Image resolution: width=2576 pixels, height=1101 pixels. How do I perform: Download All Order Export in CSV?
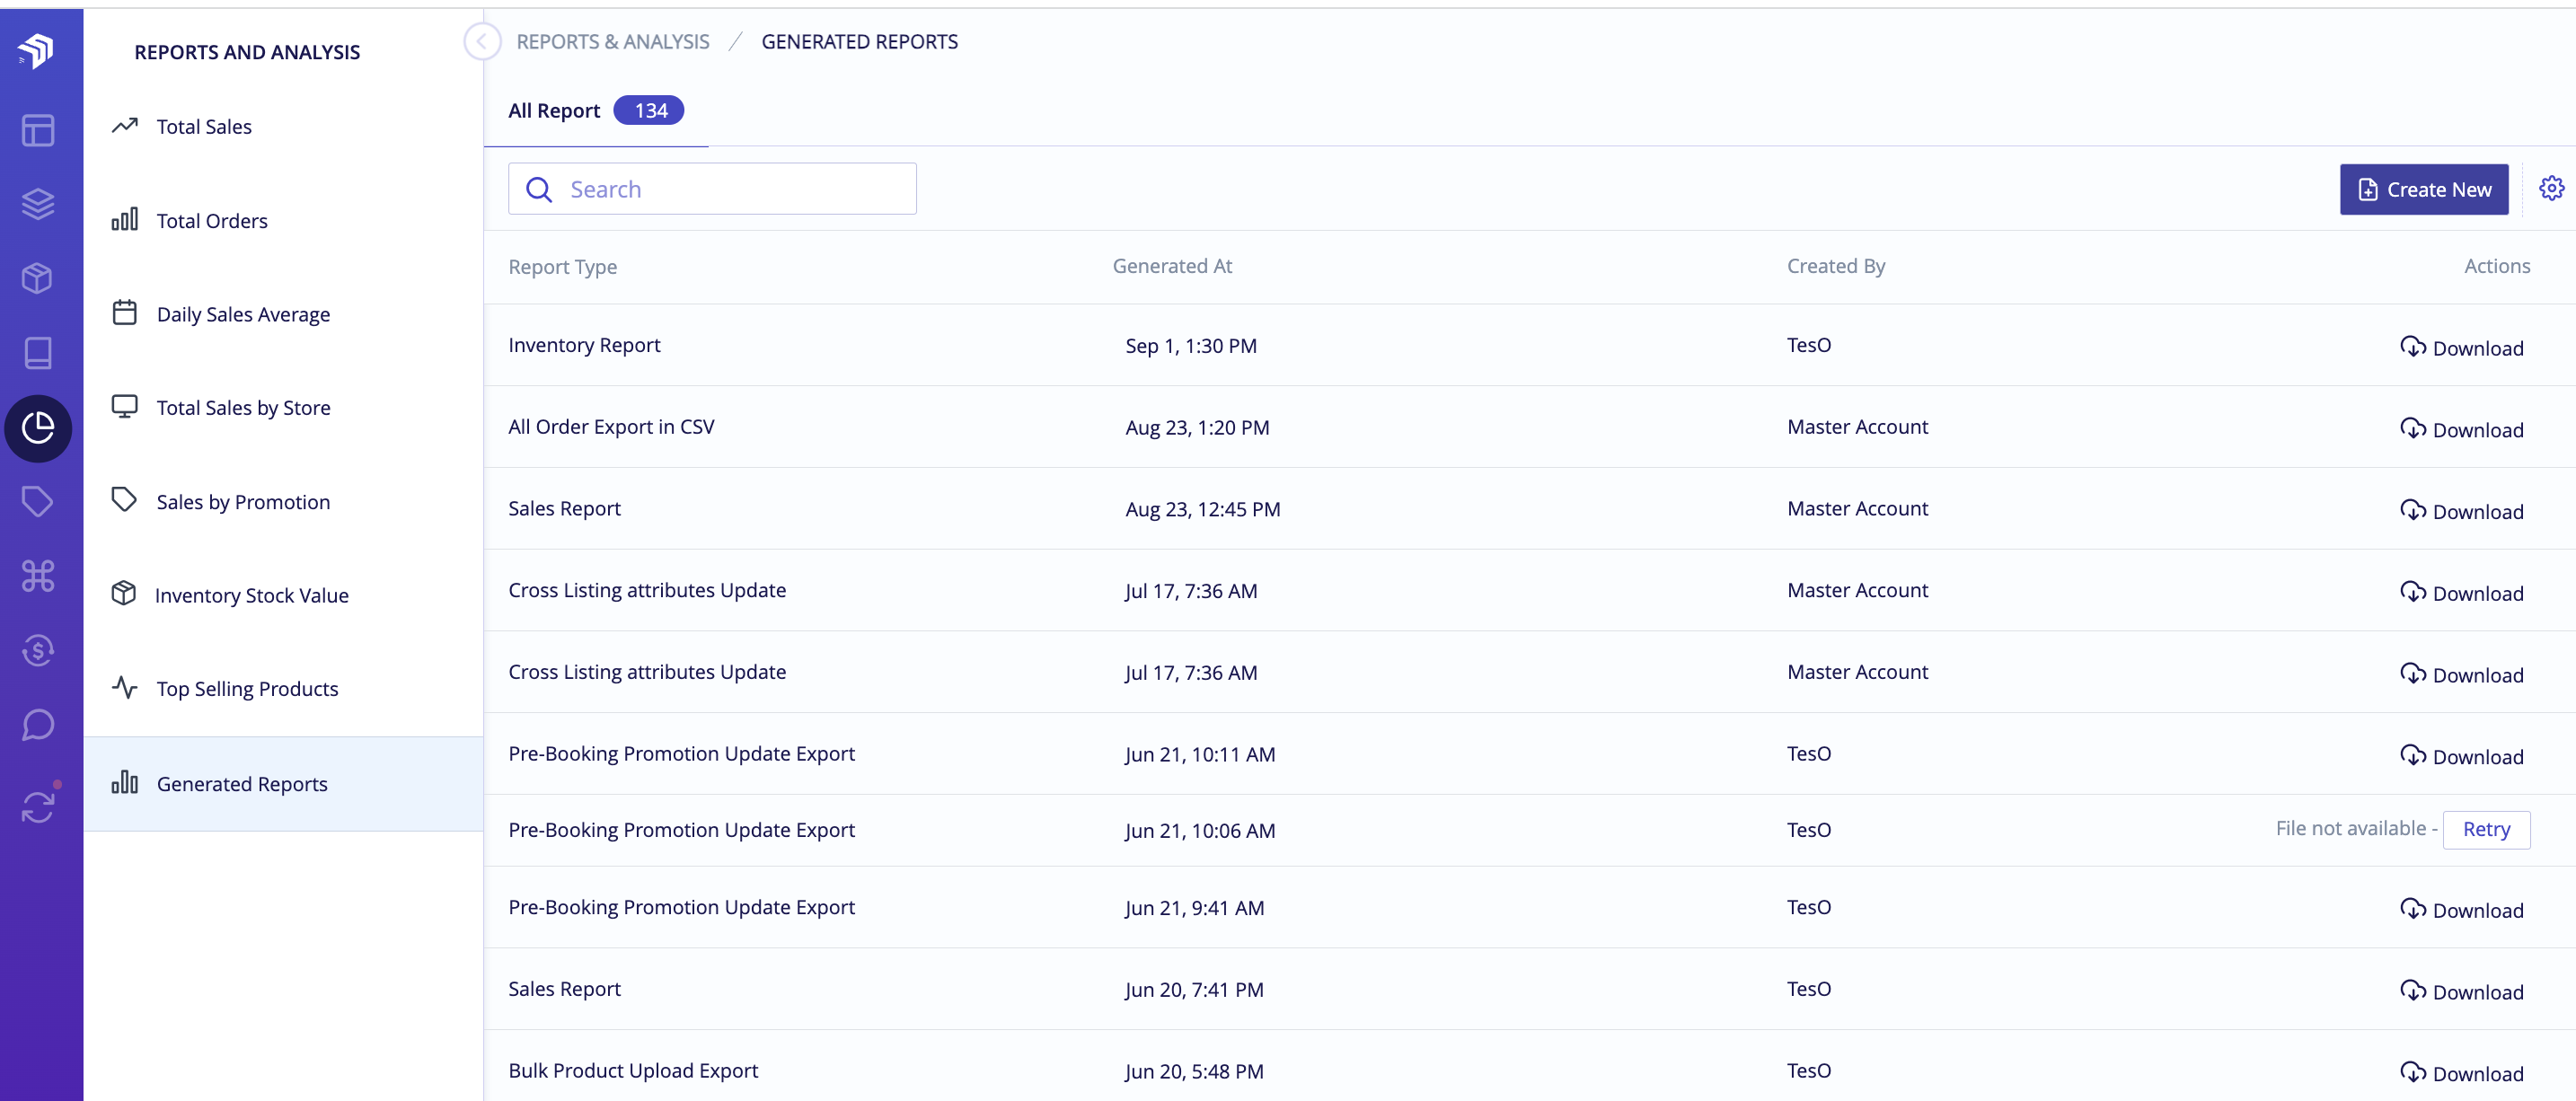click(x=2461, y=429)
